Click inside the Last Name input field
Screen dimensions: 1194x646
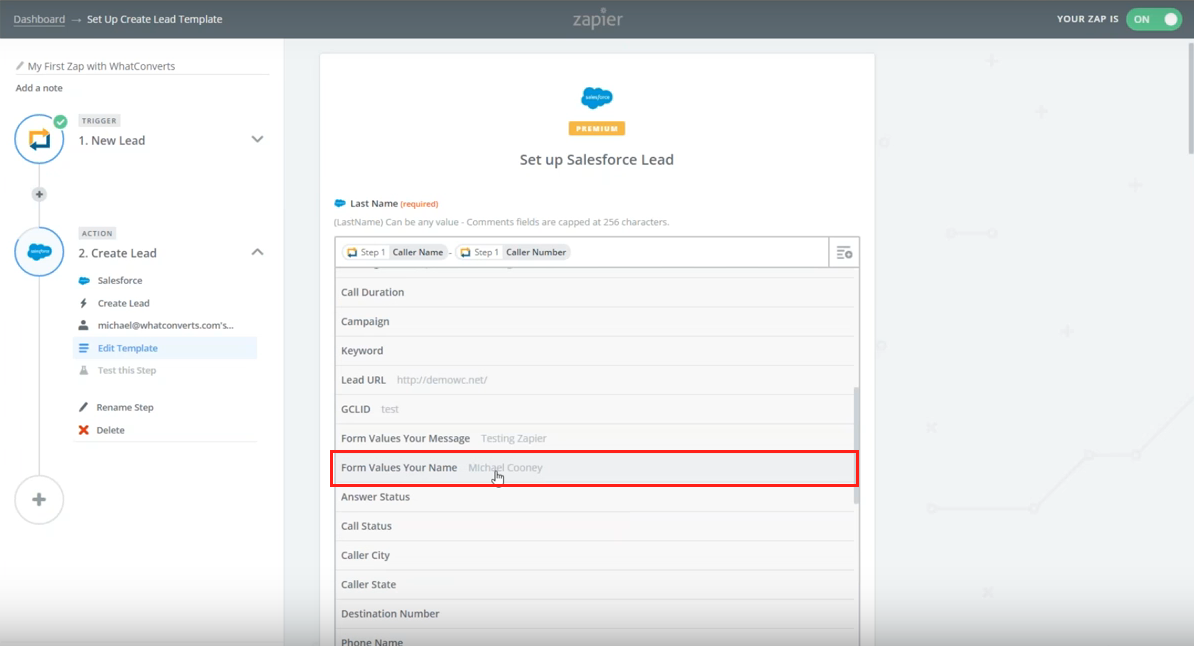point(582,252)
